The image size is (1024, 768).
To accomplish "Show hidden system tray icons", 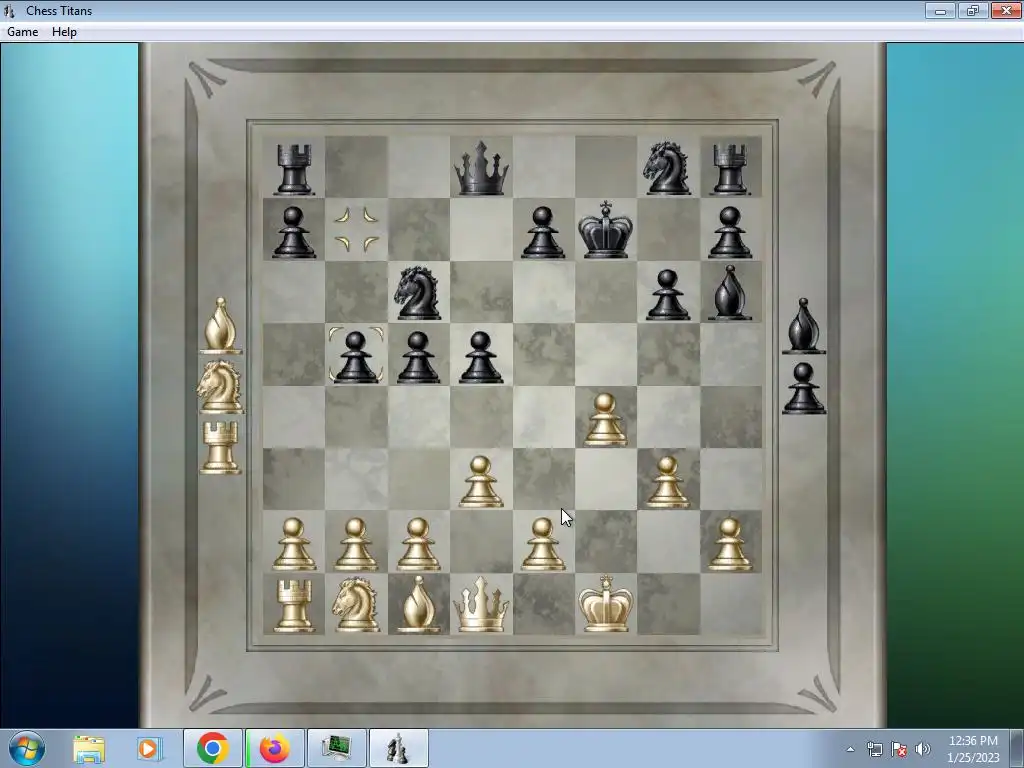I will tap(850, 749).
